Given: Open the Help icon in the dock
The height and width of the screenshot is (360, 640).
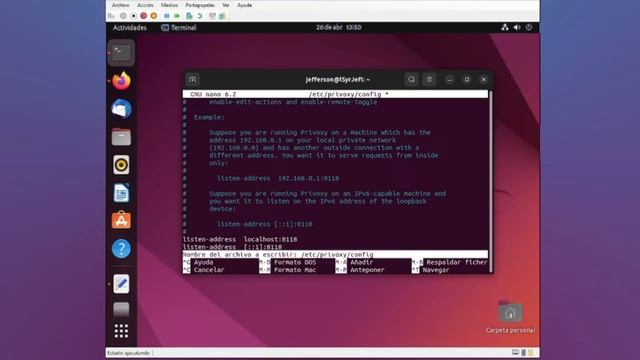Looking at the screenshot, I should pyautogui.click(x=121, y=248).
